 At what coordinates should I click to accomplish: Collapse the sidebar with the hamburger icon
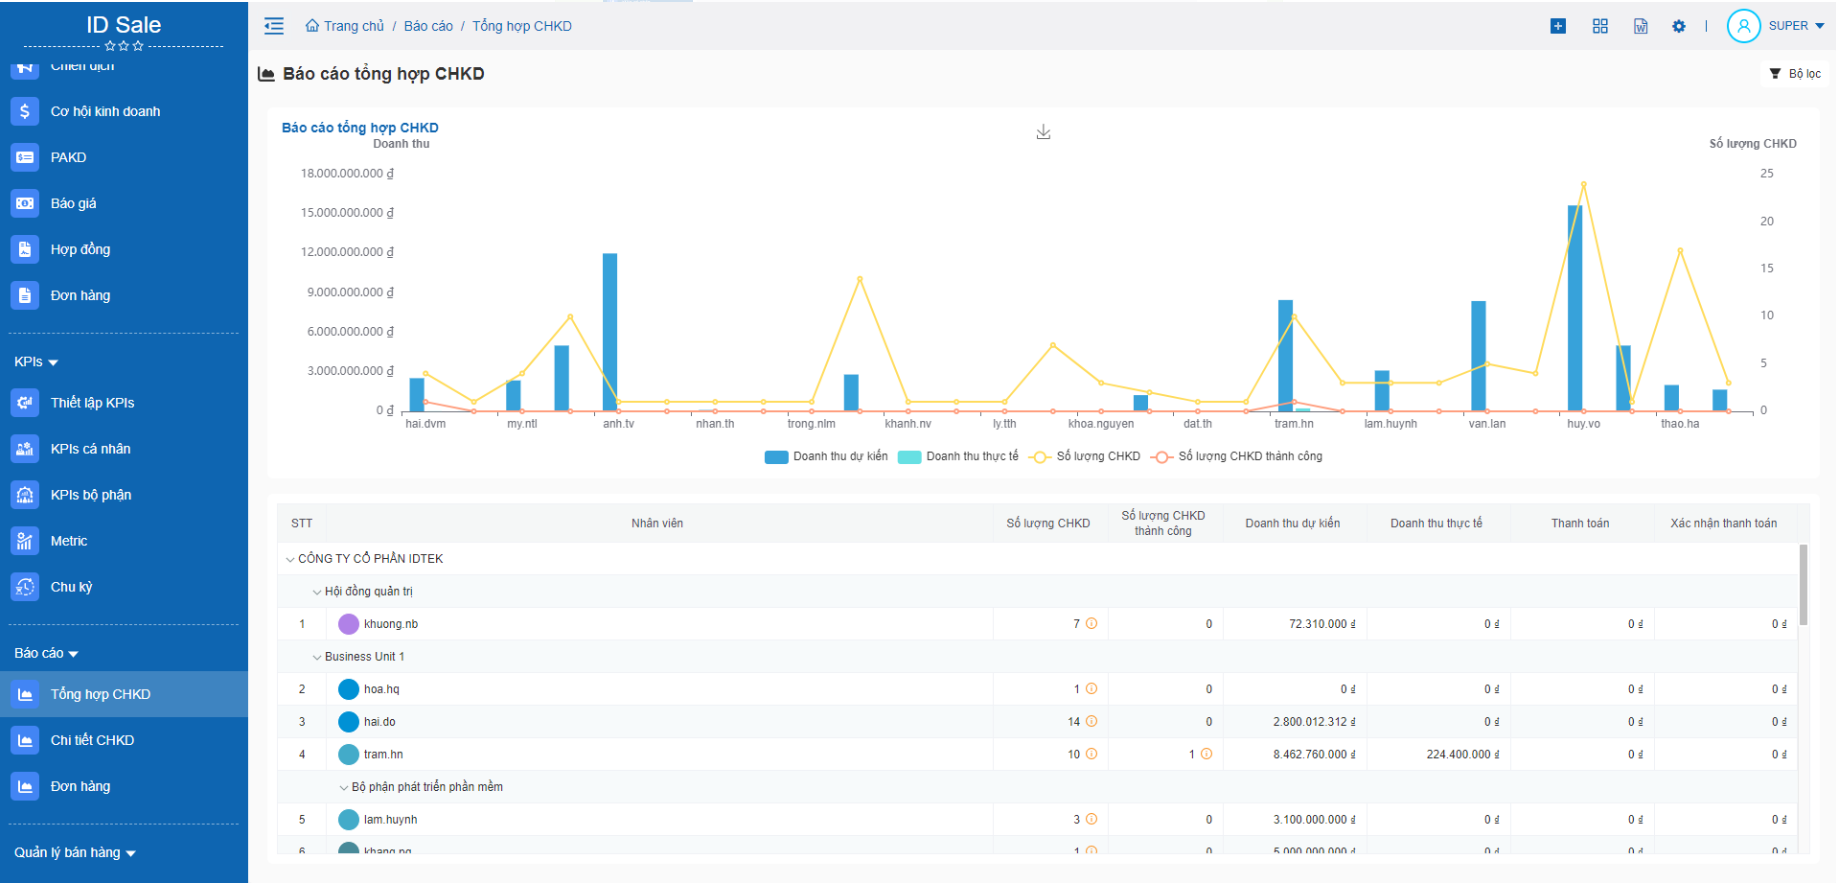coord(274,26)
